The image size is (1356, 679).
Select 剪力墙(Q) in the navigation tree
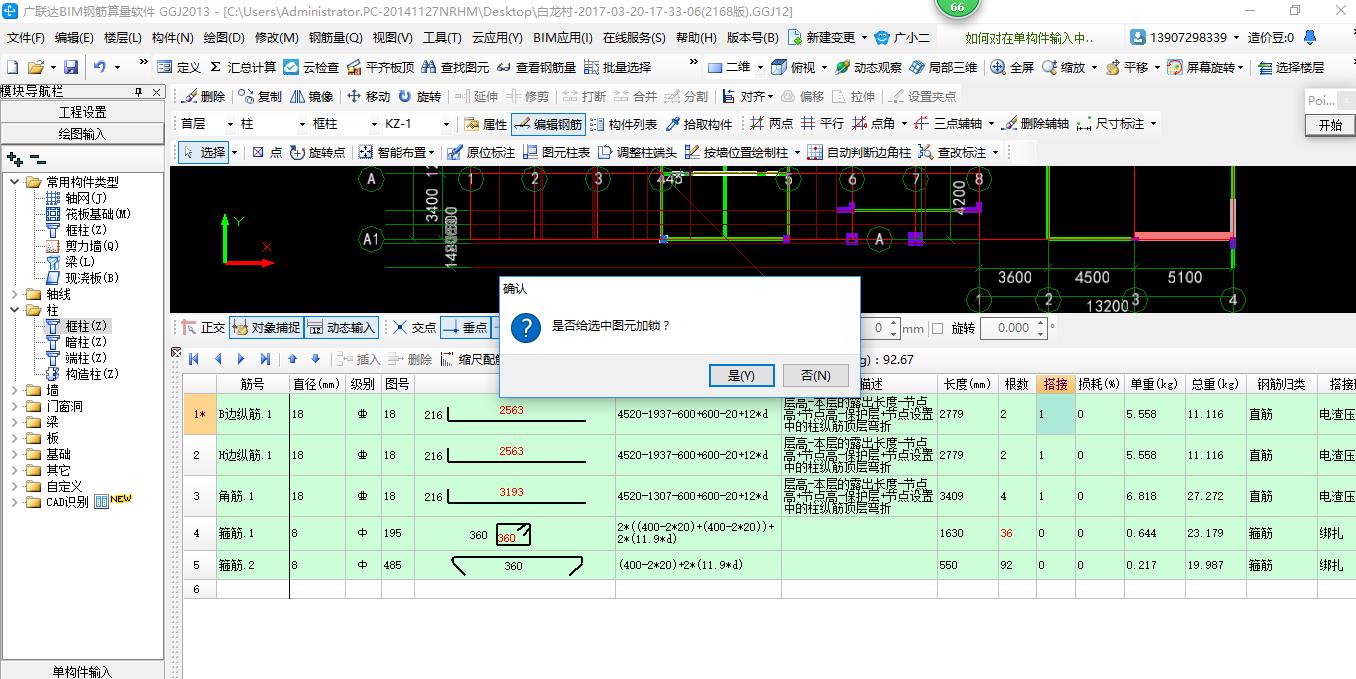click(92, 246)
